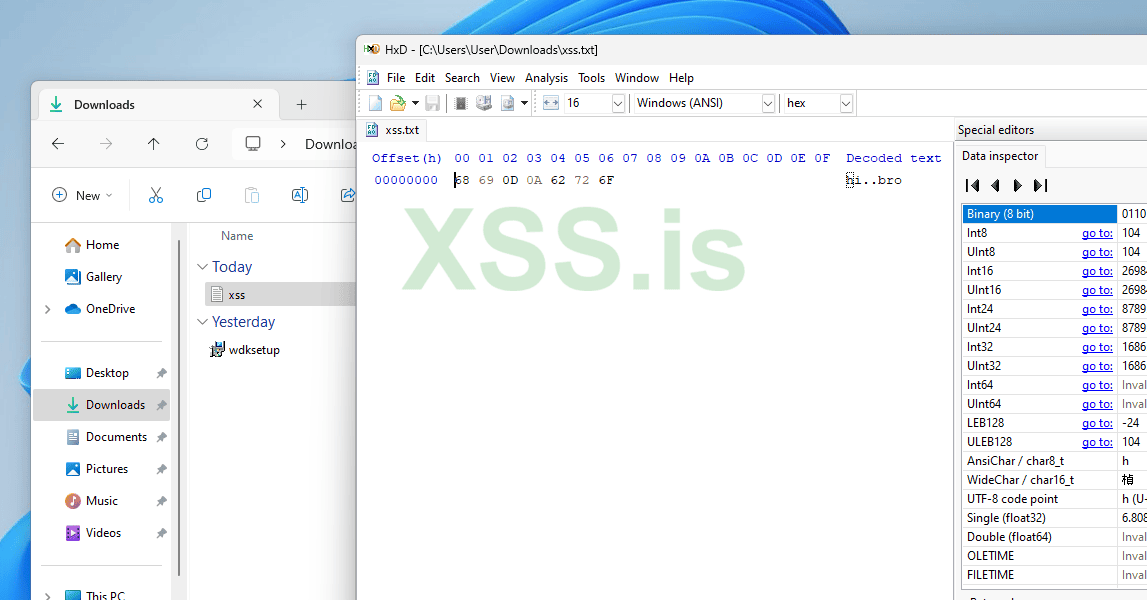Image resolution: width=1147 pixels, height=600 pixels.
Task: Select the Binary (8 bit) row
Action: (x=1054, y=214)
